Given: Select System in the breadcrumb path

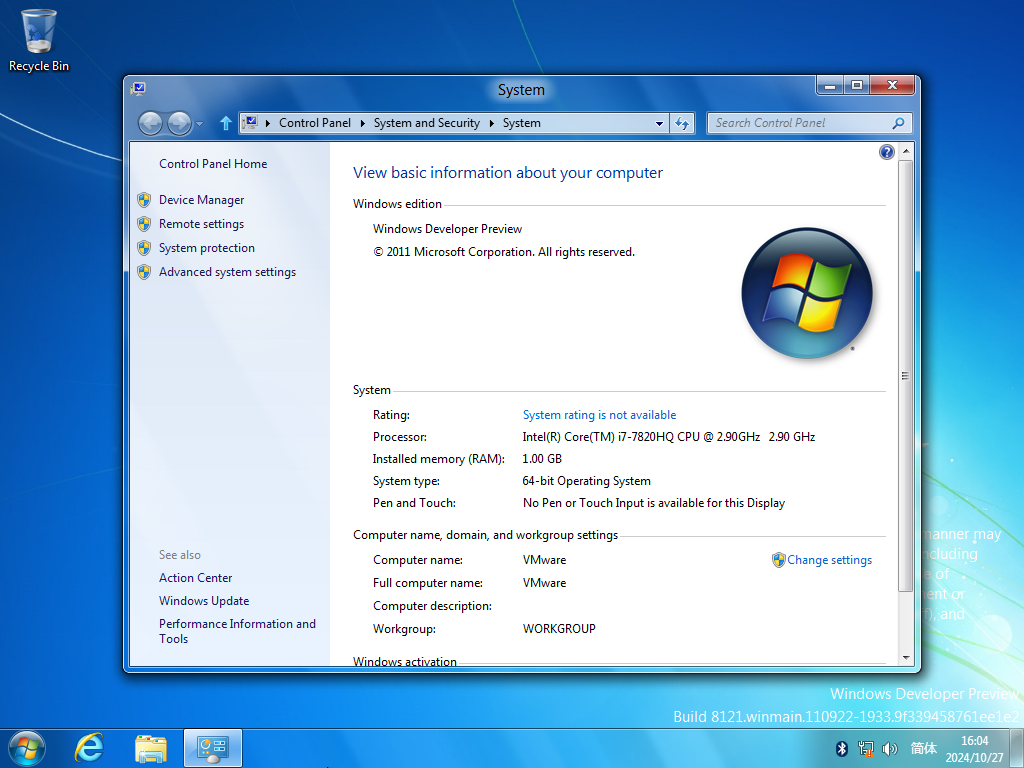Looking at the screenshot, I should coord(521,123).
